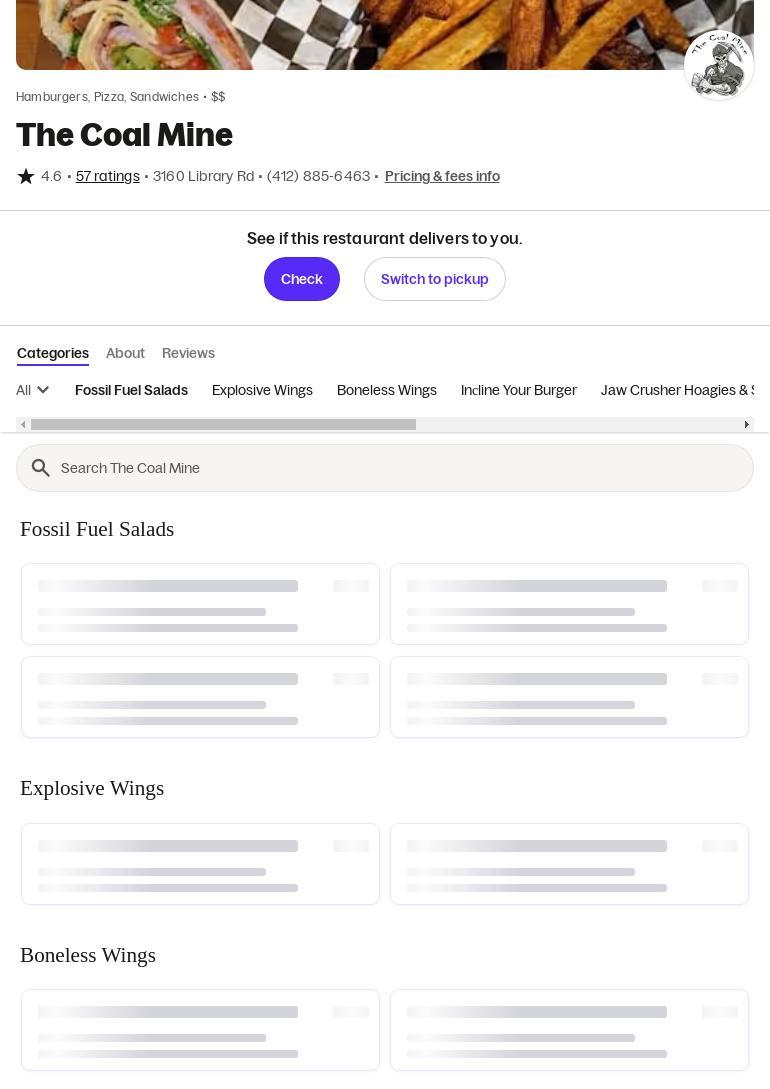Select Incline Your Burger category
770x1089 pixels.
click(518, 390)
